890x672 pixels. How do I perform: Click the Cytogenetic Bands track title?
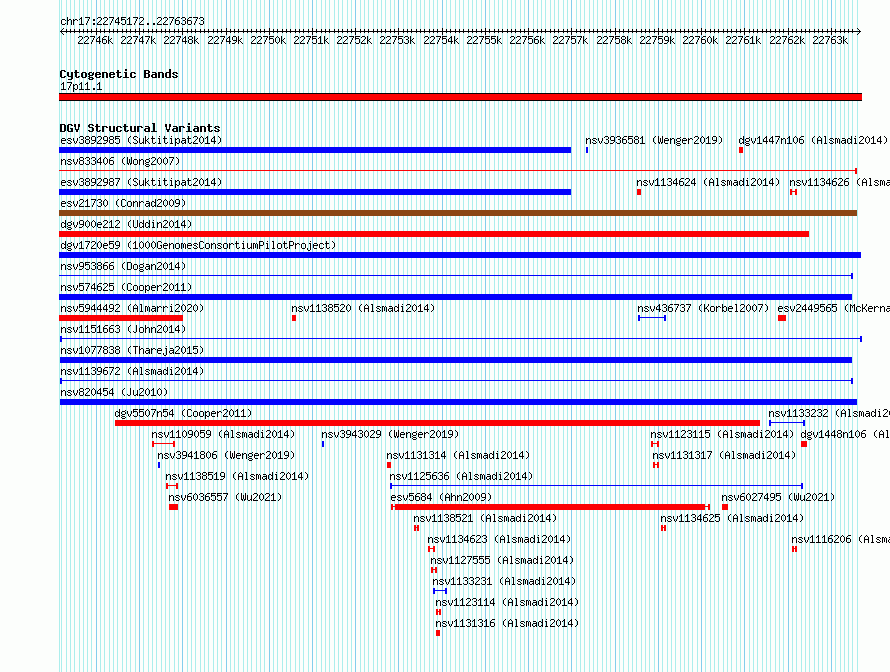(119, 74)
